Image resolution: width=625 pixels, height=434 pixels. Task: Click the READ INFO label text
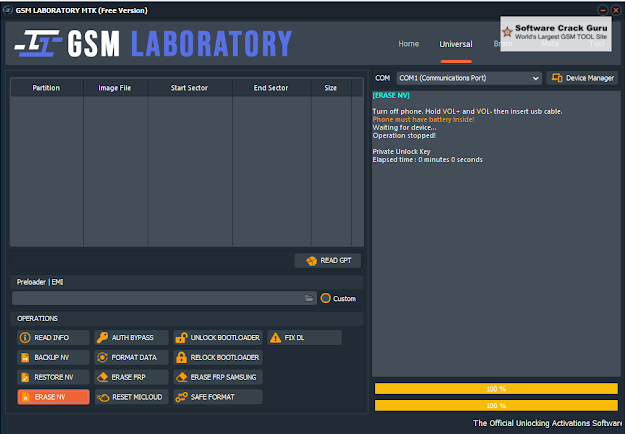pyautogui.click(x=51, y=338)
